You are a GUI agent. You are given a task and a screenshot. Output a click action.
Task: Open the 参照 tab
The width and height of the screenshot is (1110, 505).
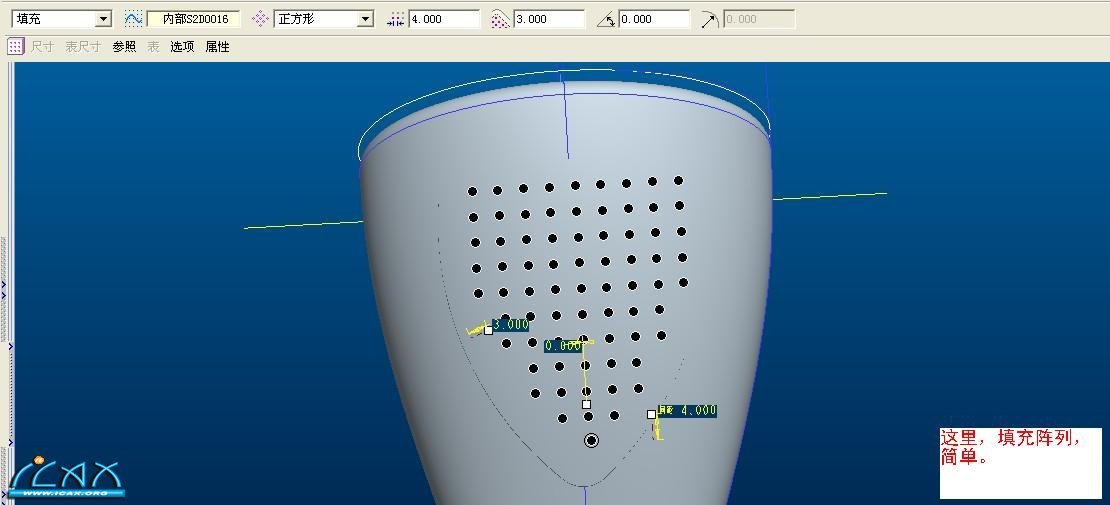point(124,47)
